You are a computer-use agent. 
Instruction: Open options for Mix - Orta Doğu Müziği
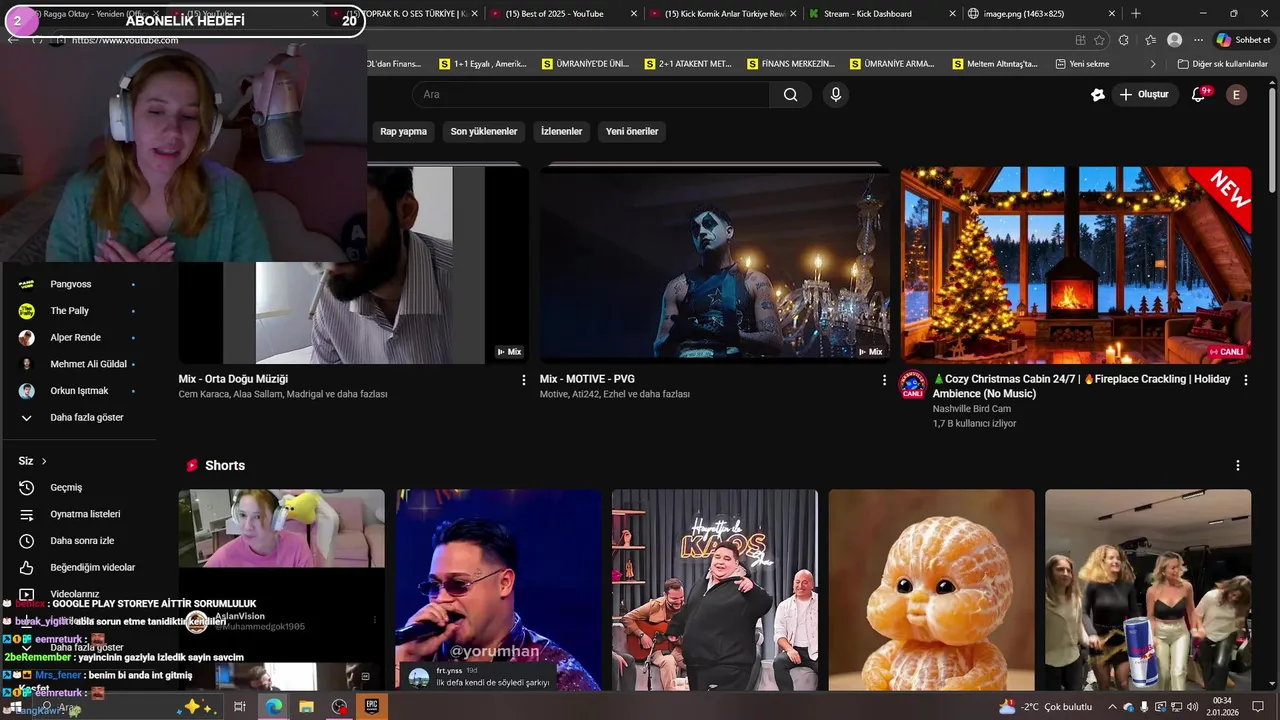pos(523,380)
